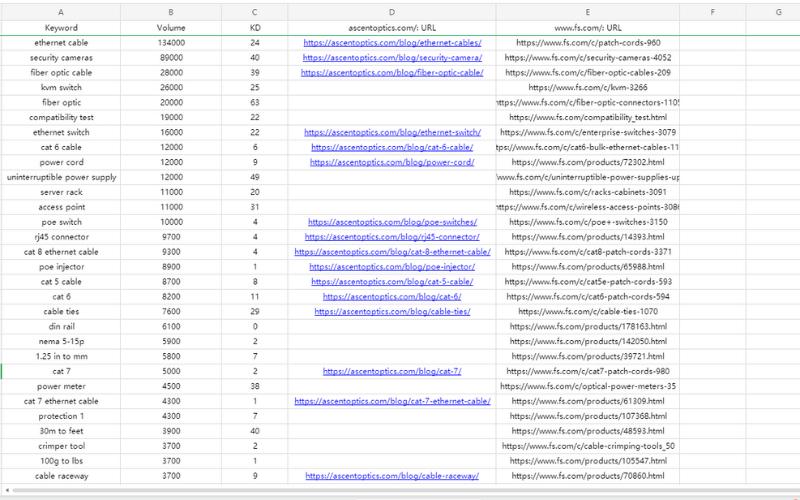Image resolution: width=800 pixels, height=500 pixels.
Task: Select column A header
Action: 61,12
